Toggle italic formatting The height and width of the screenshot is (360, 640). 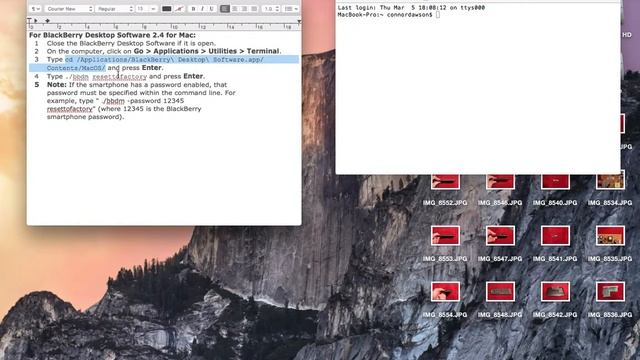pos(202,9)
